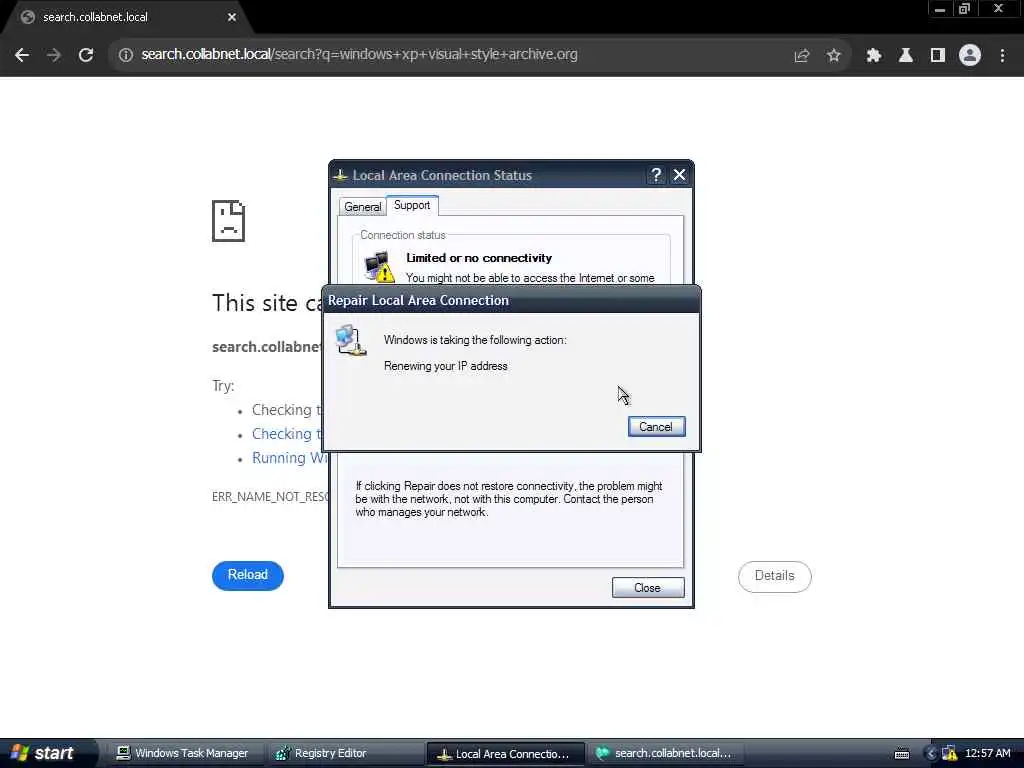Click the browser forward arrow

pyautogui.click(x=54, y=55)
